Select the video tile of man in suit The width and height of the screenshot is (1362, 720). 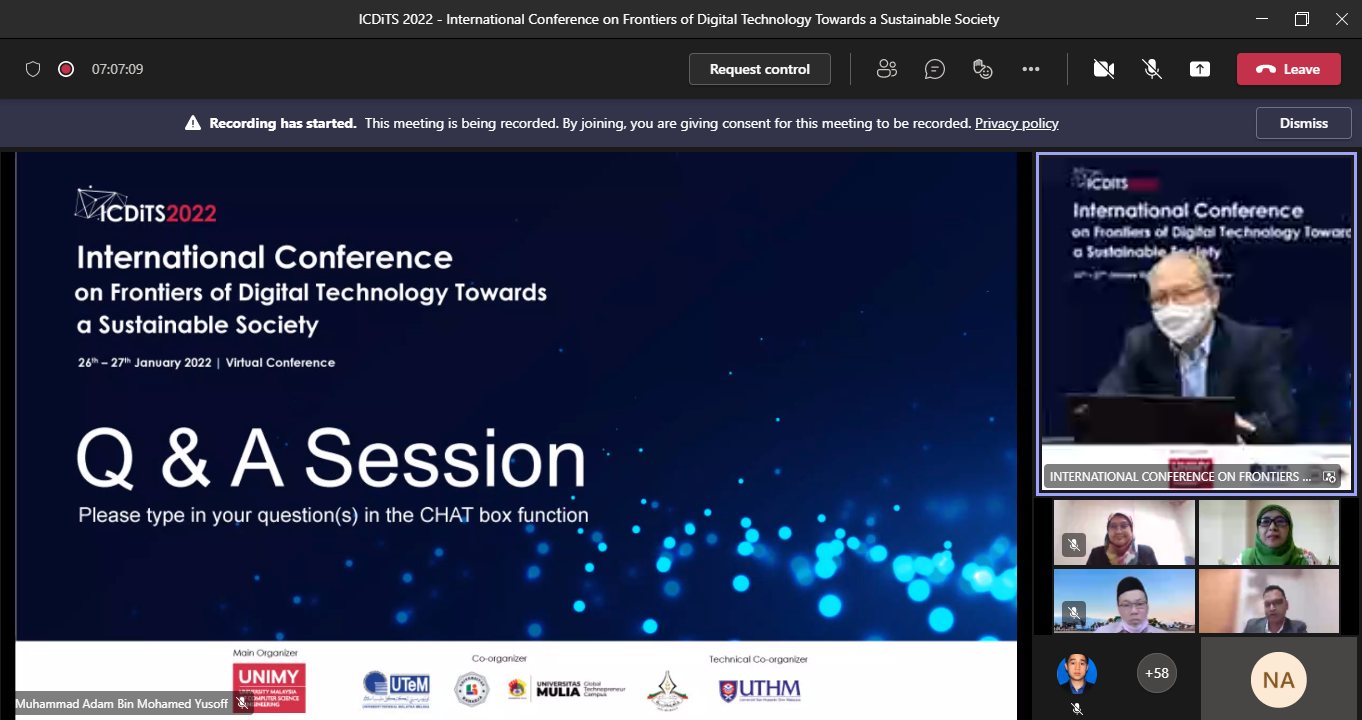(x=1269, y=601)
